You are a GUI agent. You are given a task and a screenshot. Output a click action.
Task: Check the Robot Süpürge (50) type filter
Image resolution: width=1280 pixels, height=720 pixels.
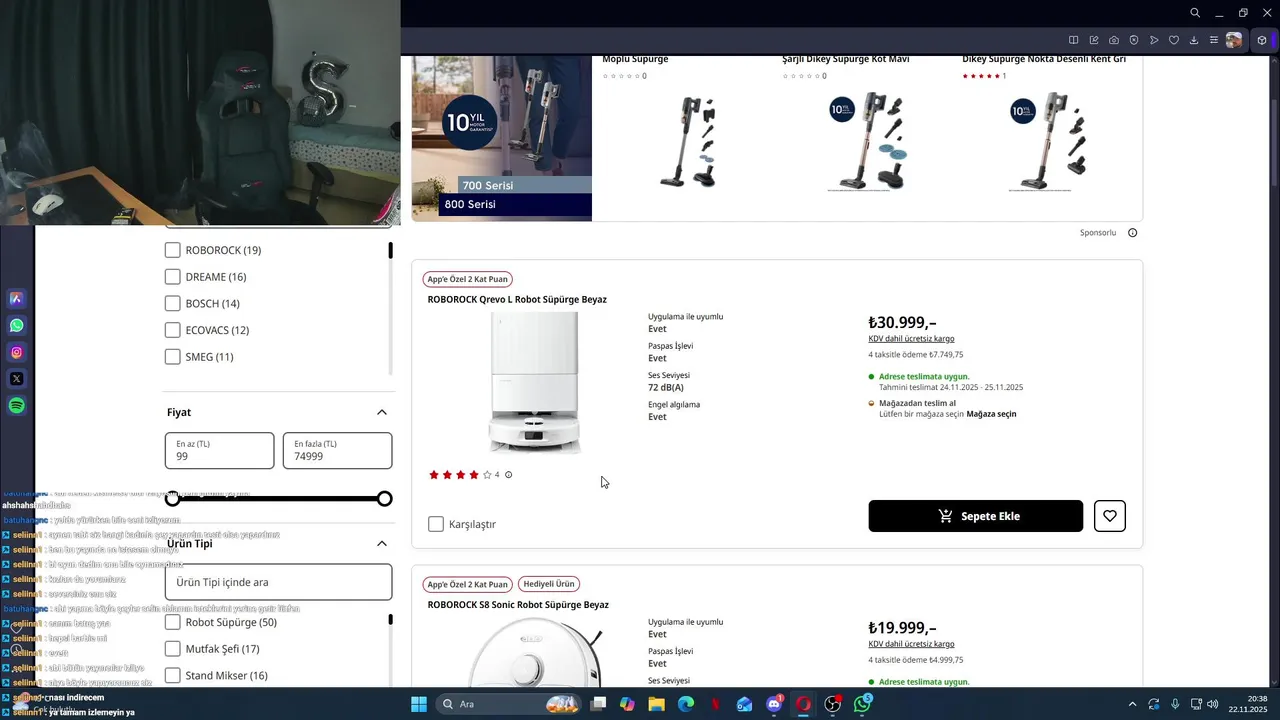(x=173, y=622)
